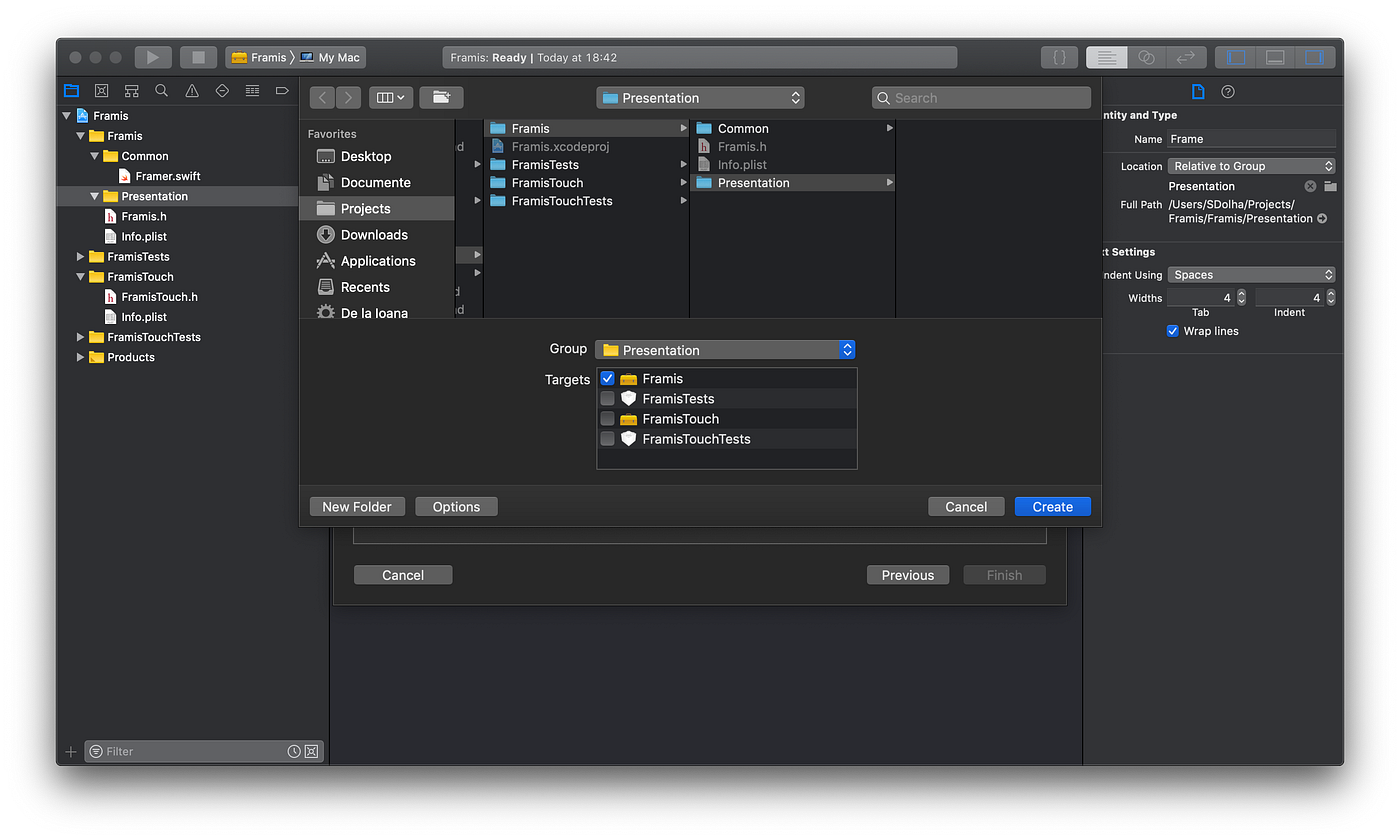Click the Search field in the dialog
Image resolution: width=1400 pixels, height=840 pixels.
[981, 97]
